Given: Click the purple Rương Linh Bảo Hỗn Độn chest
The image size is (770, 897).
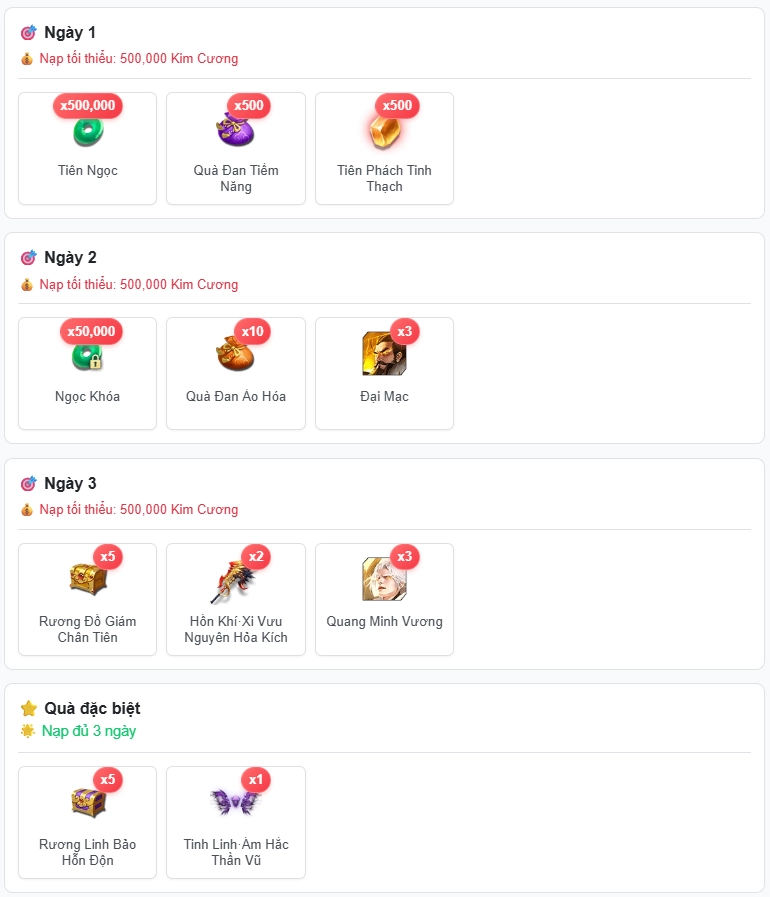Looking at the screenshot, I should click(x=88, y=802).
